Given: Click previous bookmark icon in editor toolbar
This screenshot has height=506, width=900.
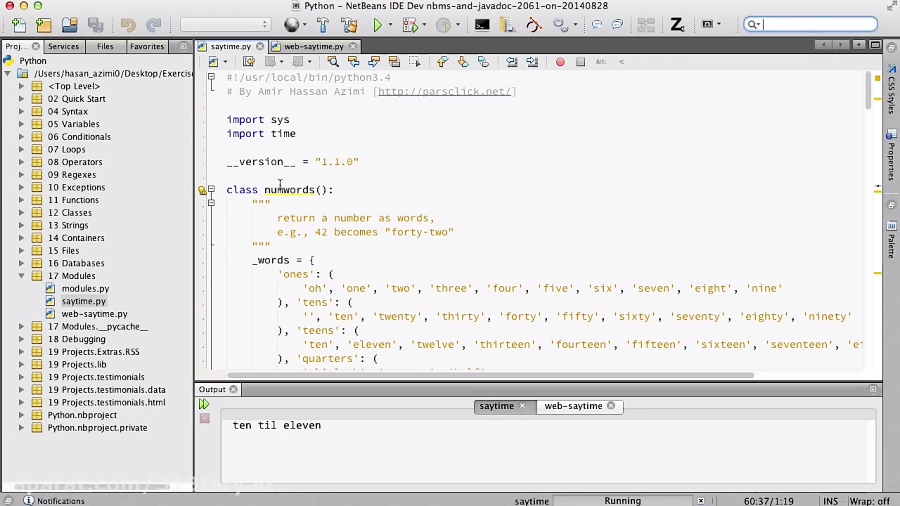Looking at the screenshot, I should (x=442, y=62).
